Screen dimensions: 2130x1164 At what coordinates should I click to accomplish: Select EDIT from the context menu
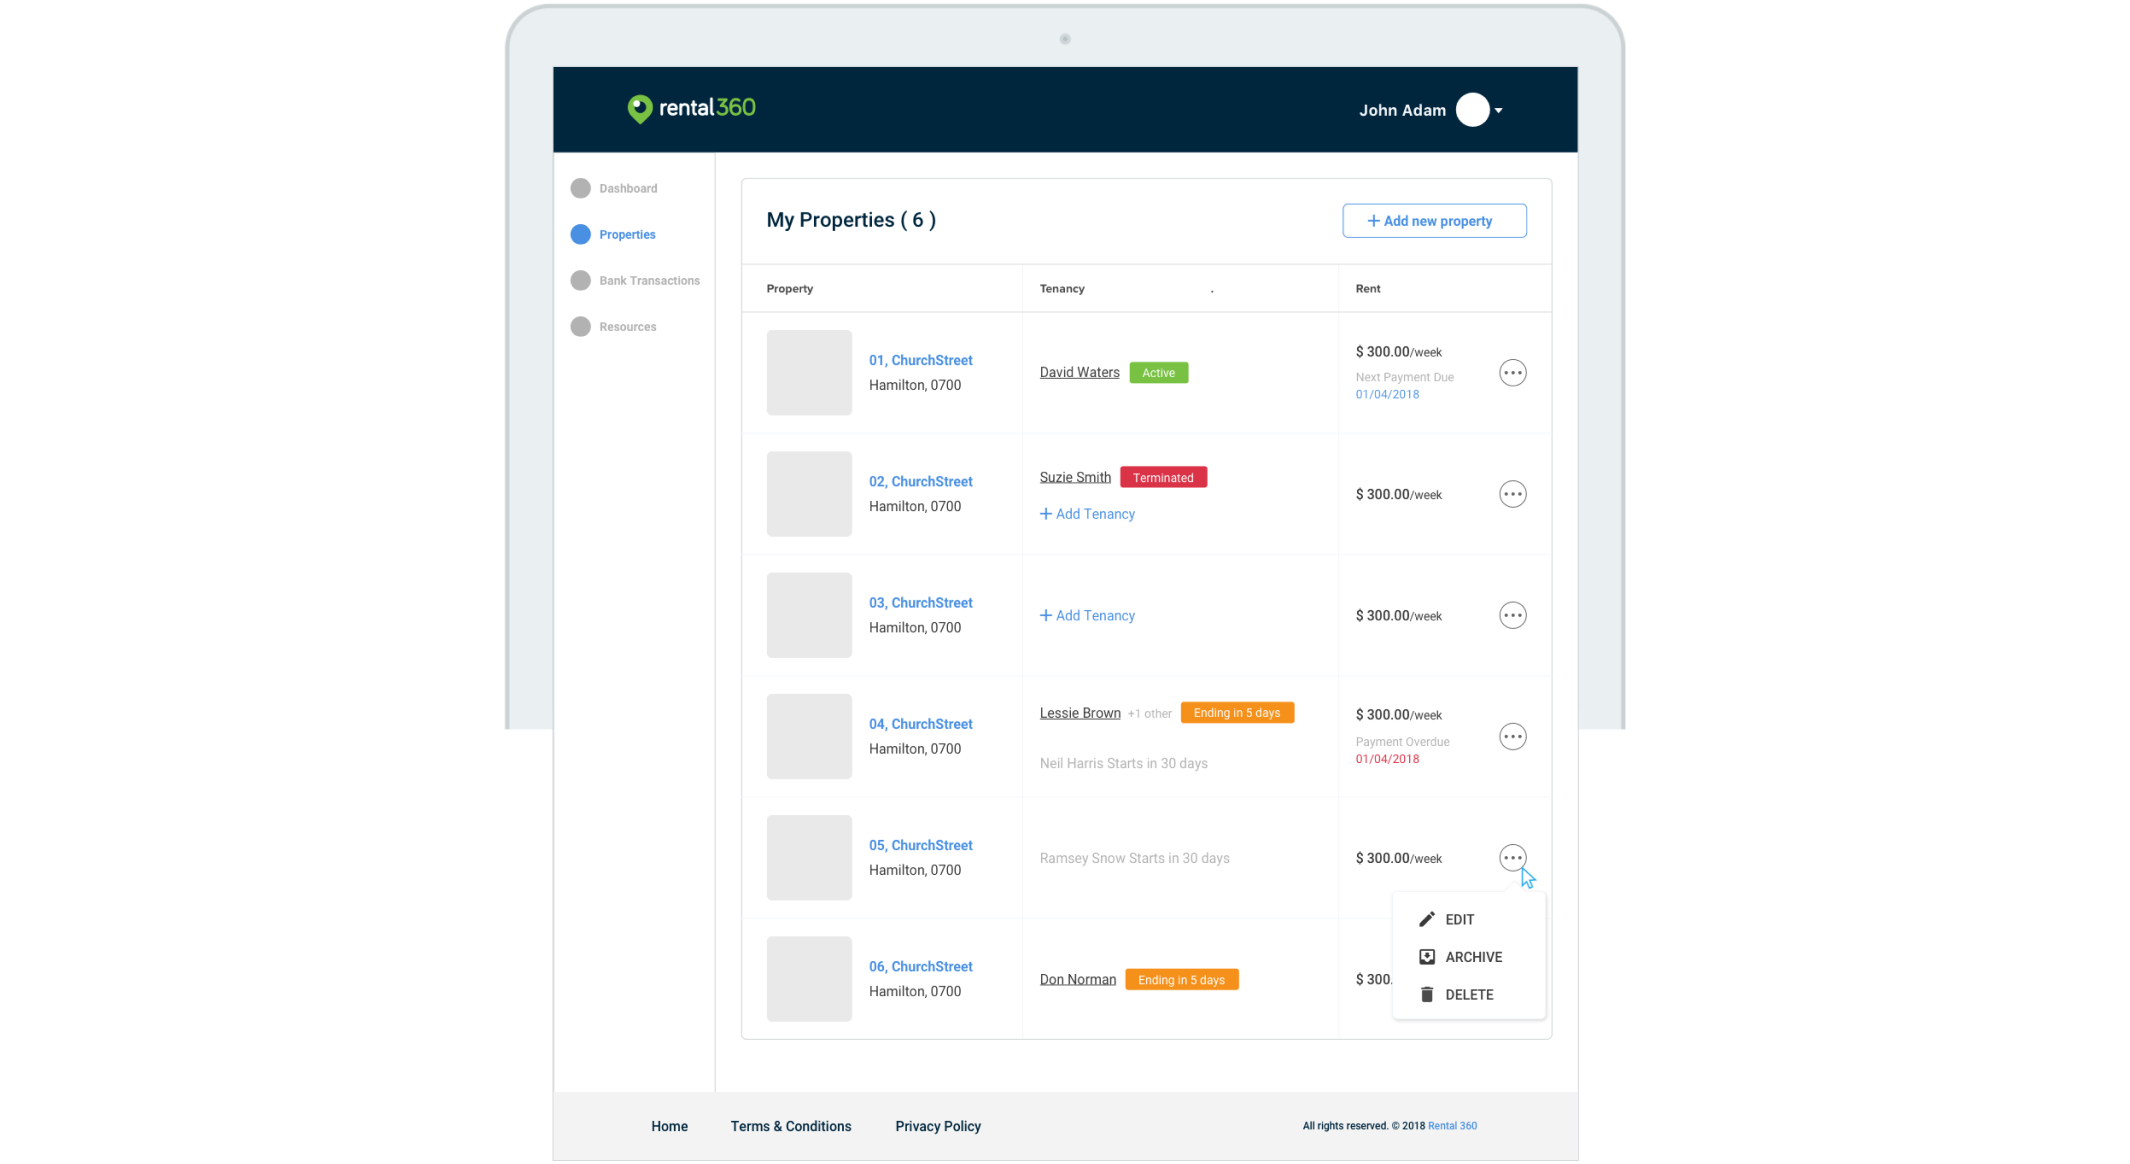click(1459, 919)
